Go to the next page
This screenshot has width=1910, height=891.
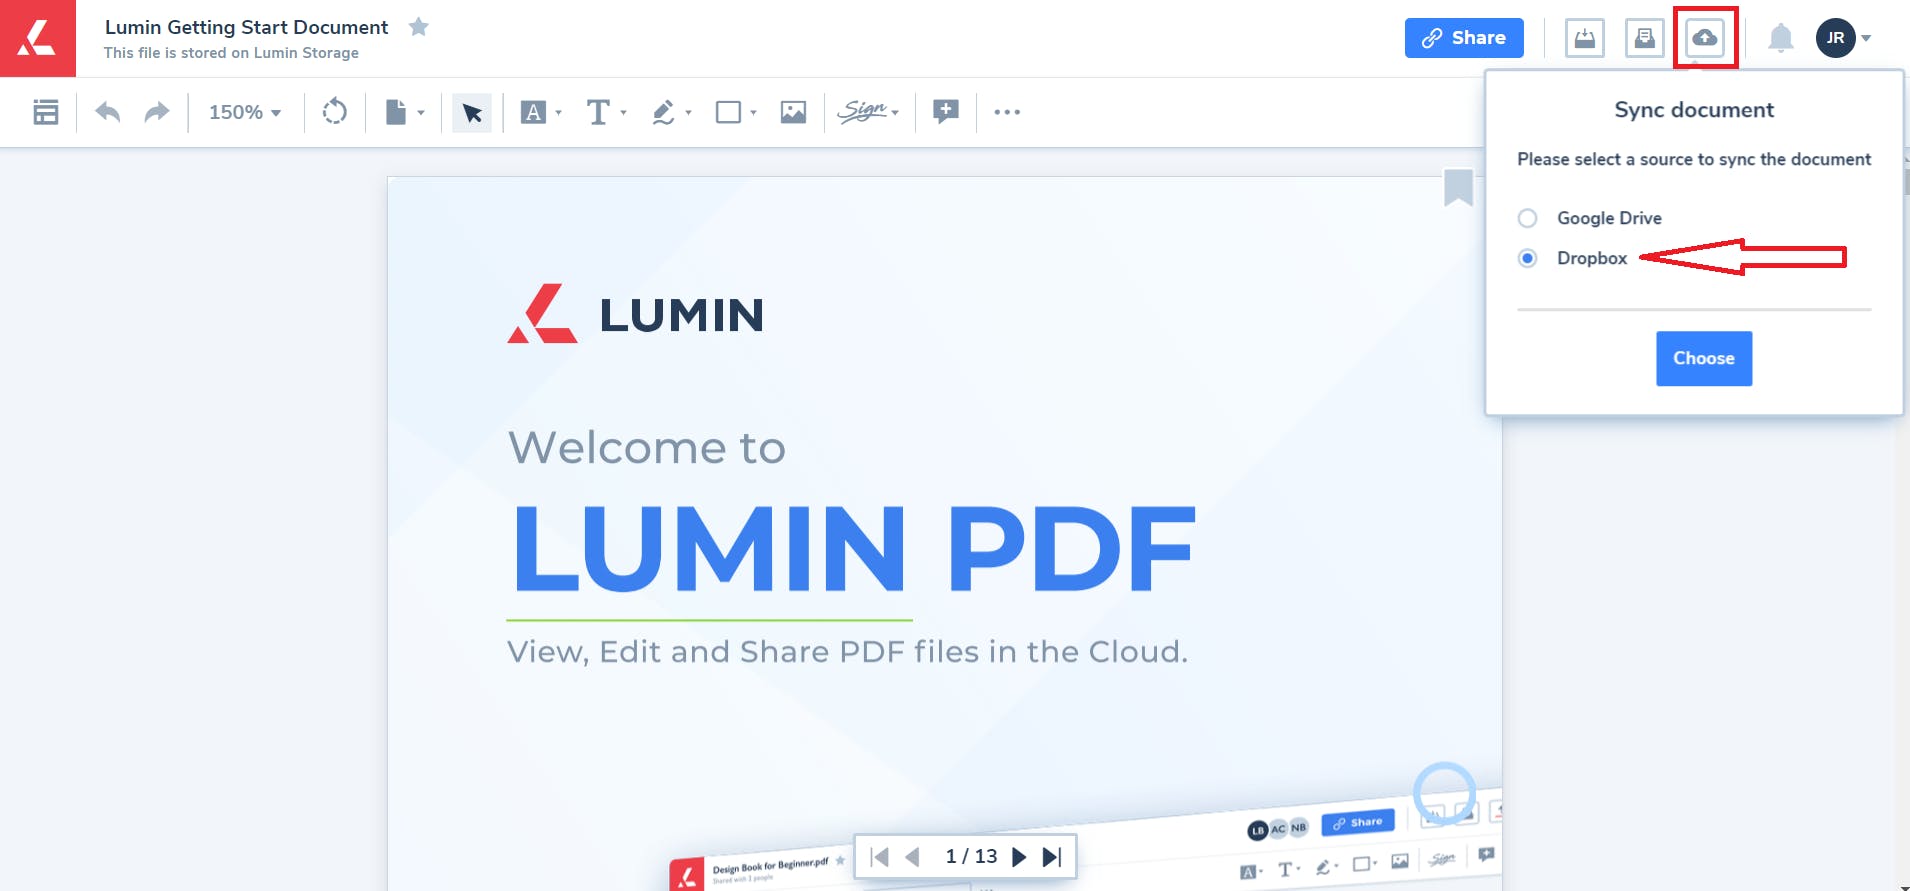point(1019,857)
